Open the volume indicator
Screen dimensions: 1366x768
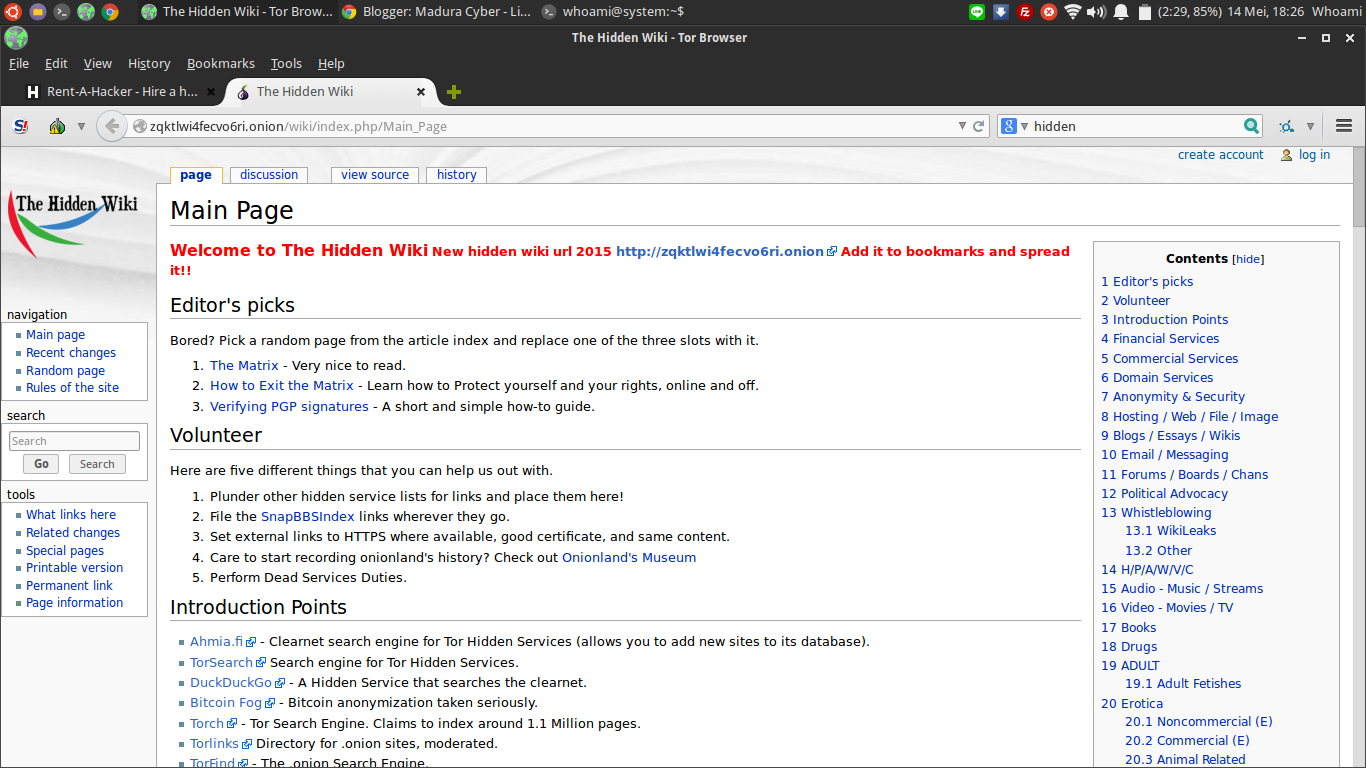1097,12
